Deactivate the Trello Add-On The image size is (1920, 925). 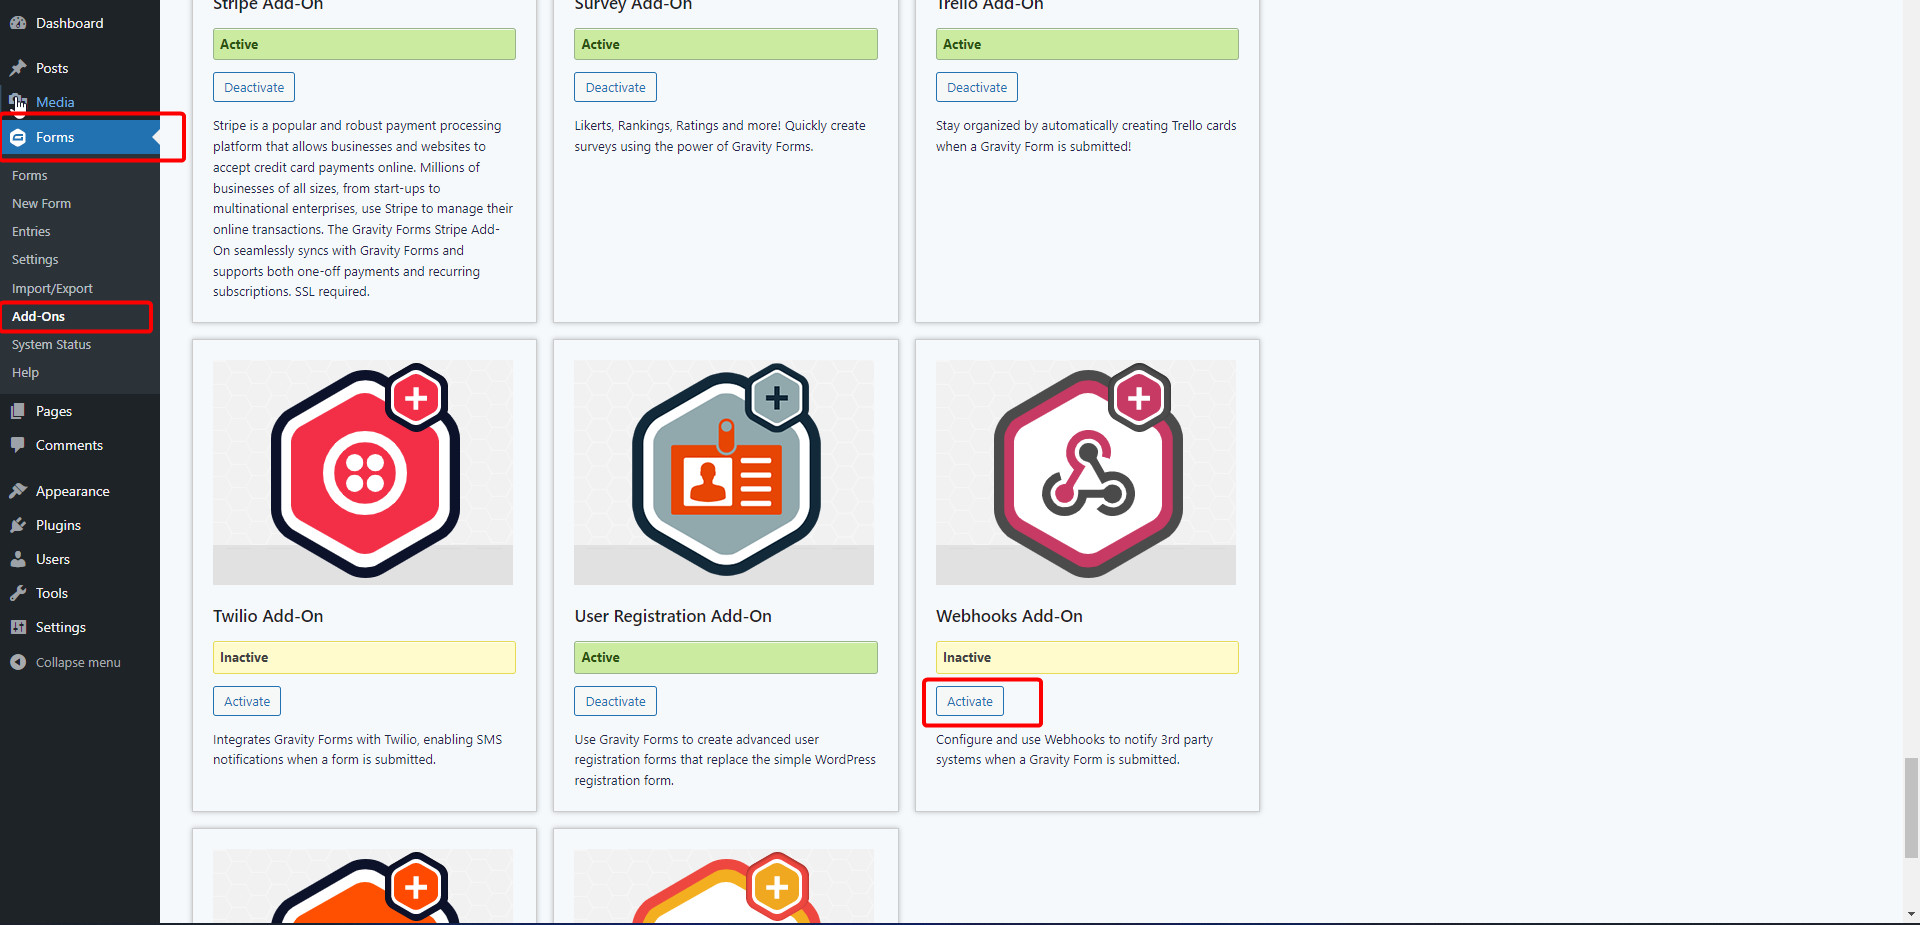(977, 87)
